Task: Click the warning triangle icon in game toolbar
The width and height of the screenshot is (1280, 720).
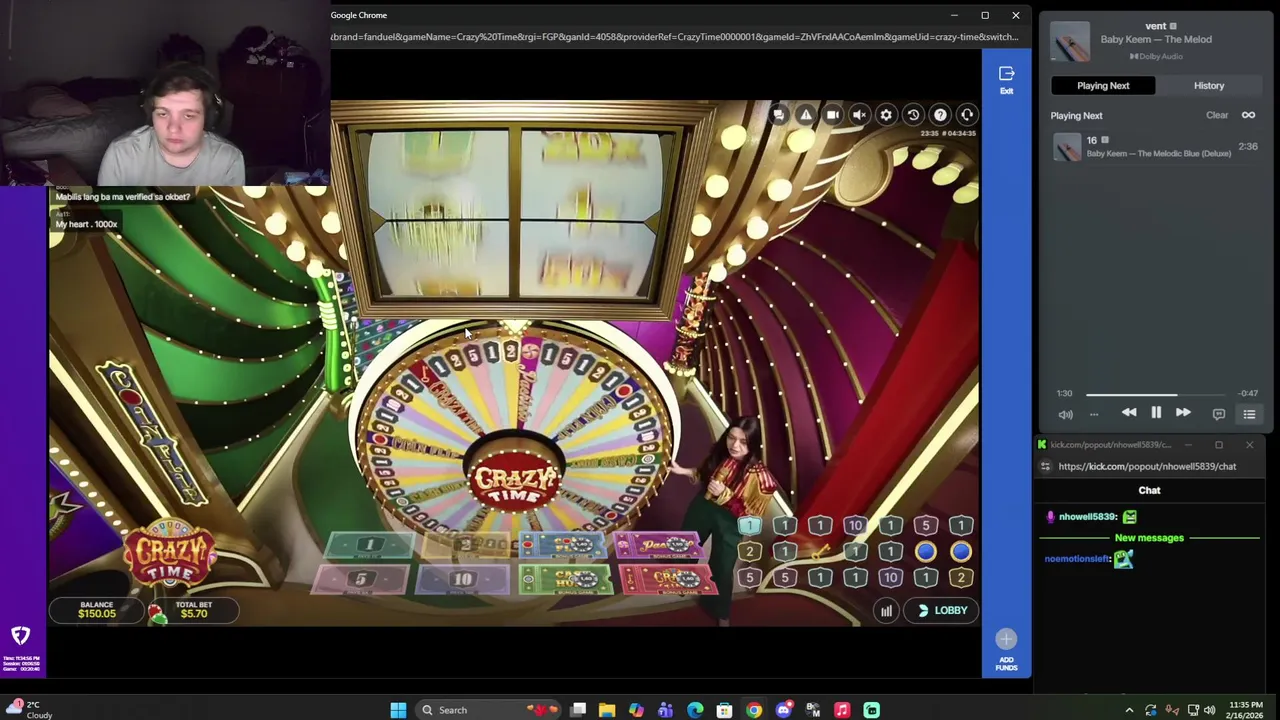Action: pos(806,115)
